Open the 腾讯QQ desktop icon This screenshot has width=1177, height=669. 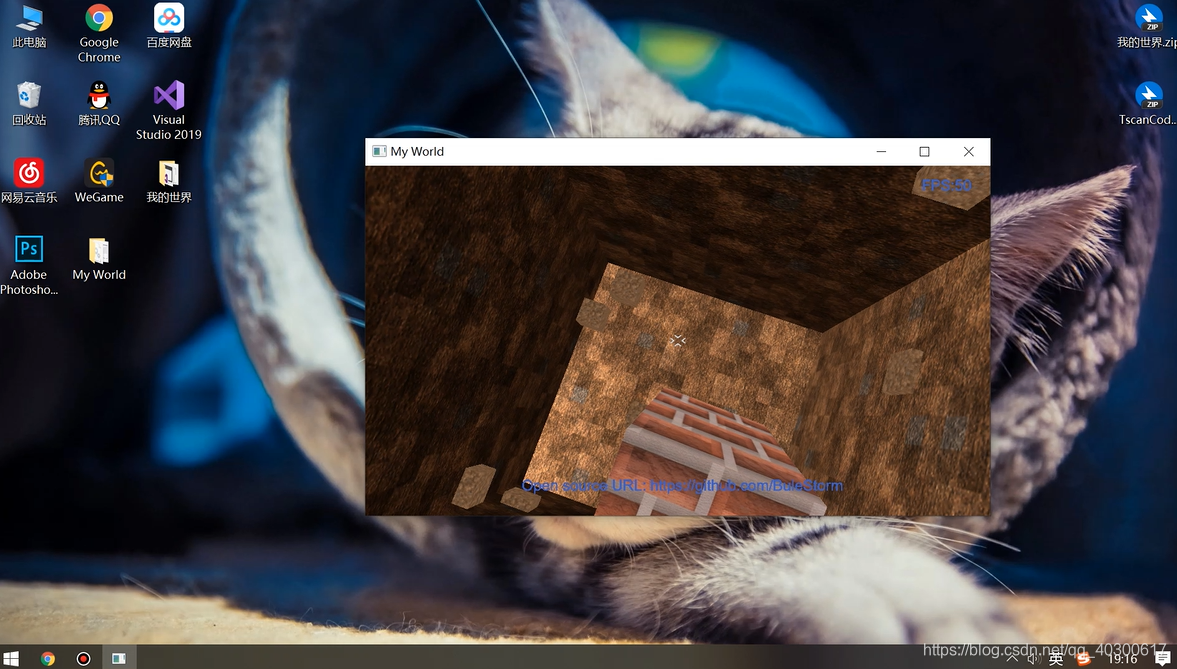coord(99,104)
